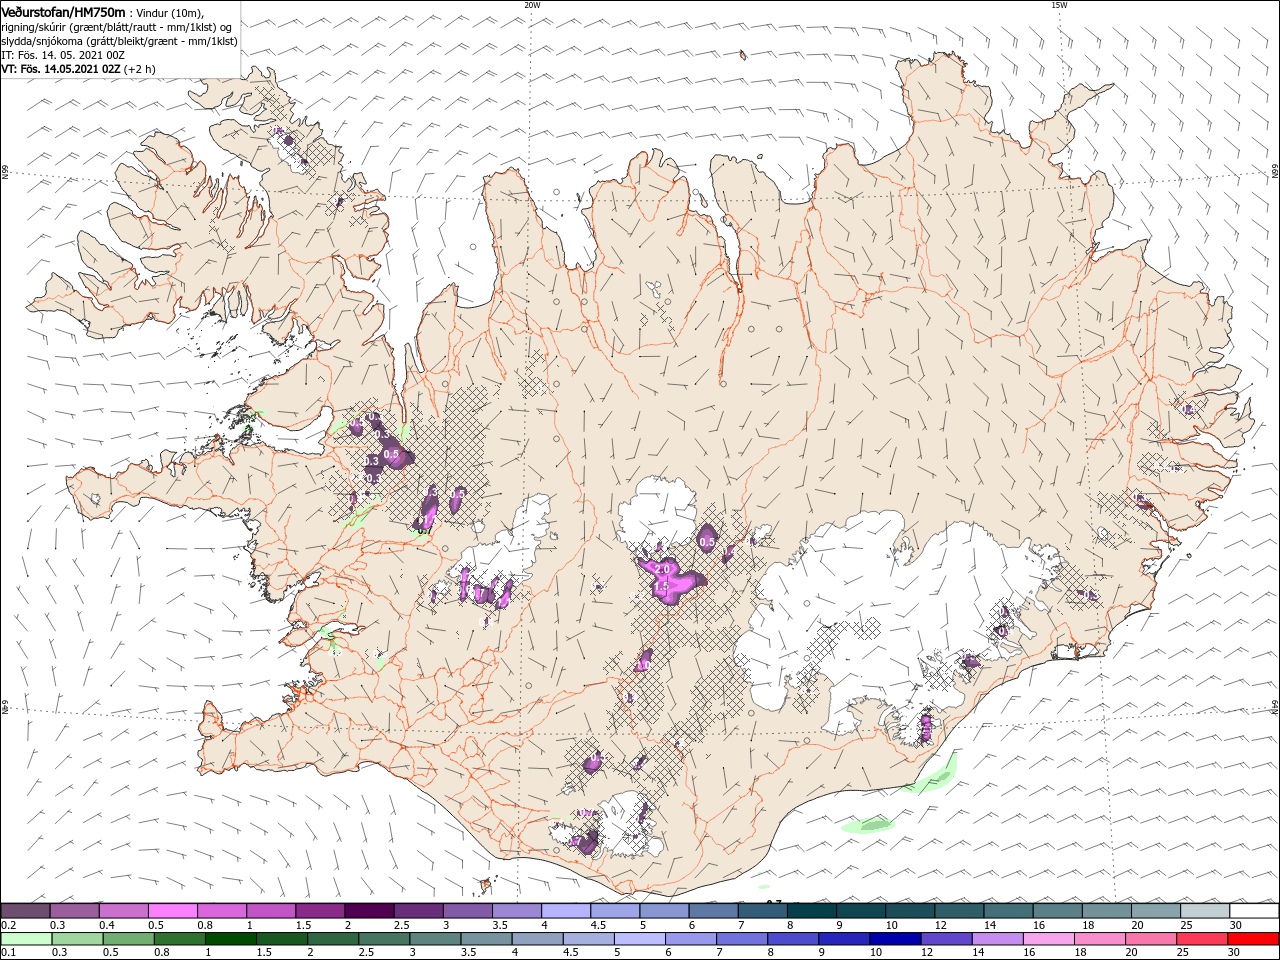The height and width of the screenshot is (960, 1280).
Task: Pick top-row dark teal swatch above 8
Action: click(x=812, y=911)
